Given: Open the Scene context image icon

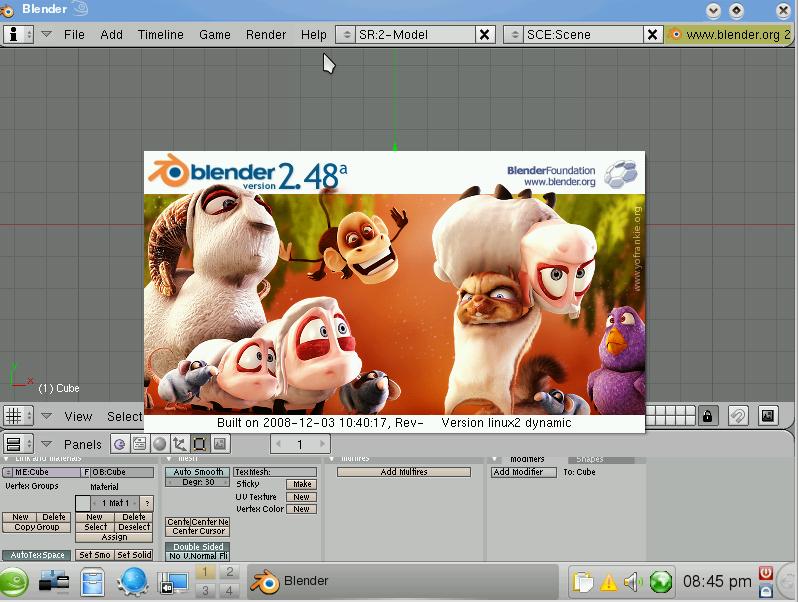Looking at the screenshot, I should 220,444.
